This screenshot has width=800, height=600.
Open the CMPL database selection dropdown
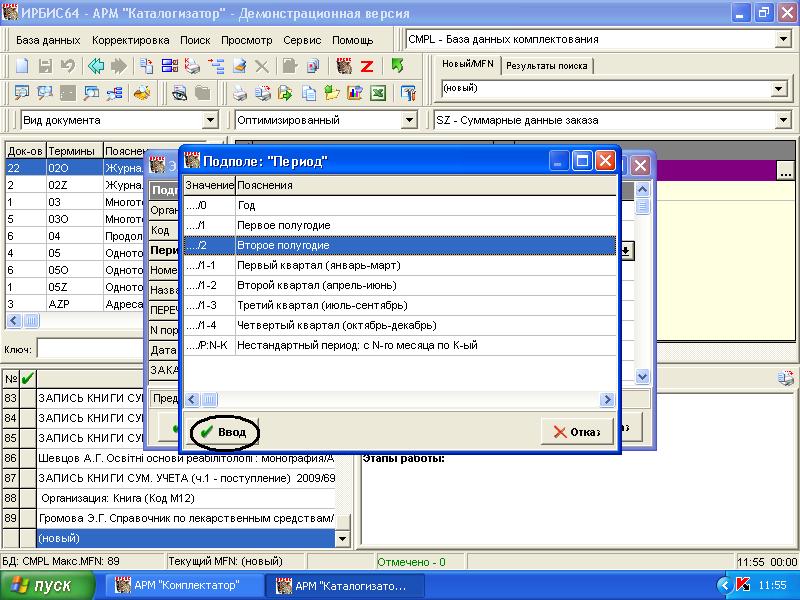[x=783, y=40]
